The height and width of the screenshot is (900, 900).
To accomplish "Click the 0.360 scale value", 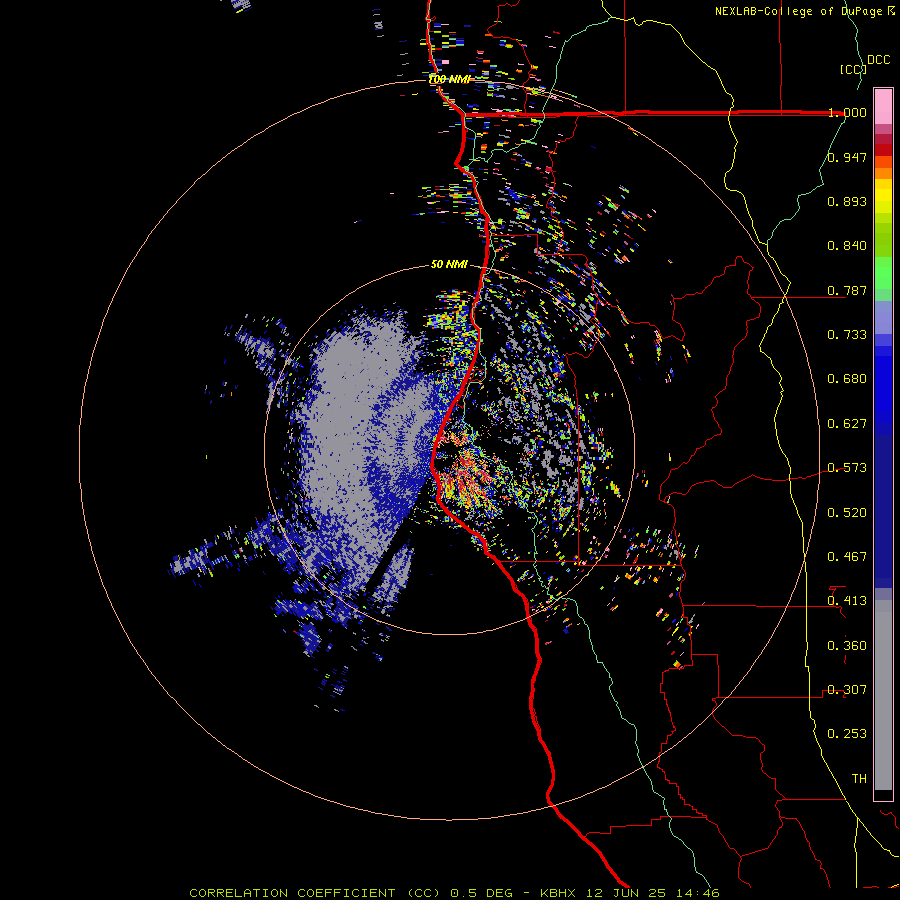I will [847, 646].
